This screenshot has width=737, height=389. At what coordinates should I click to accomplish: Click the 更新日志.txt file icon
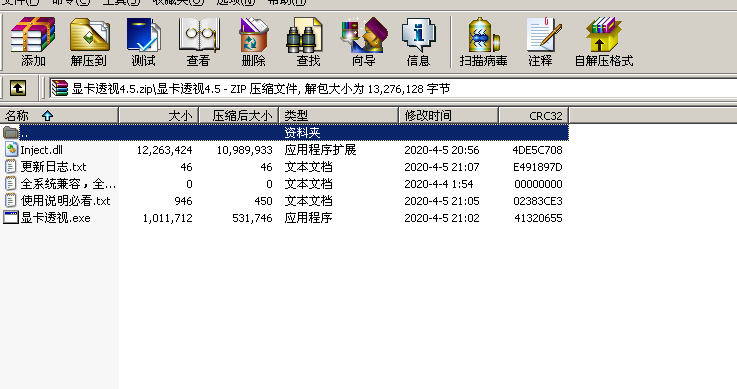(x=11, y=166)
